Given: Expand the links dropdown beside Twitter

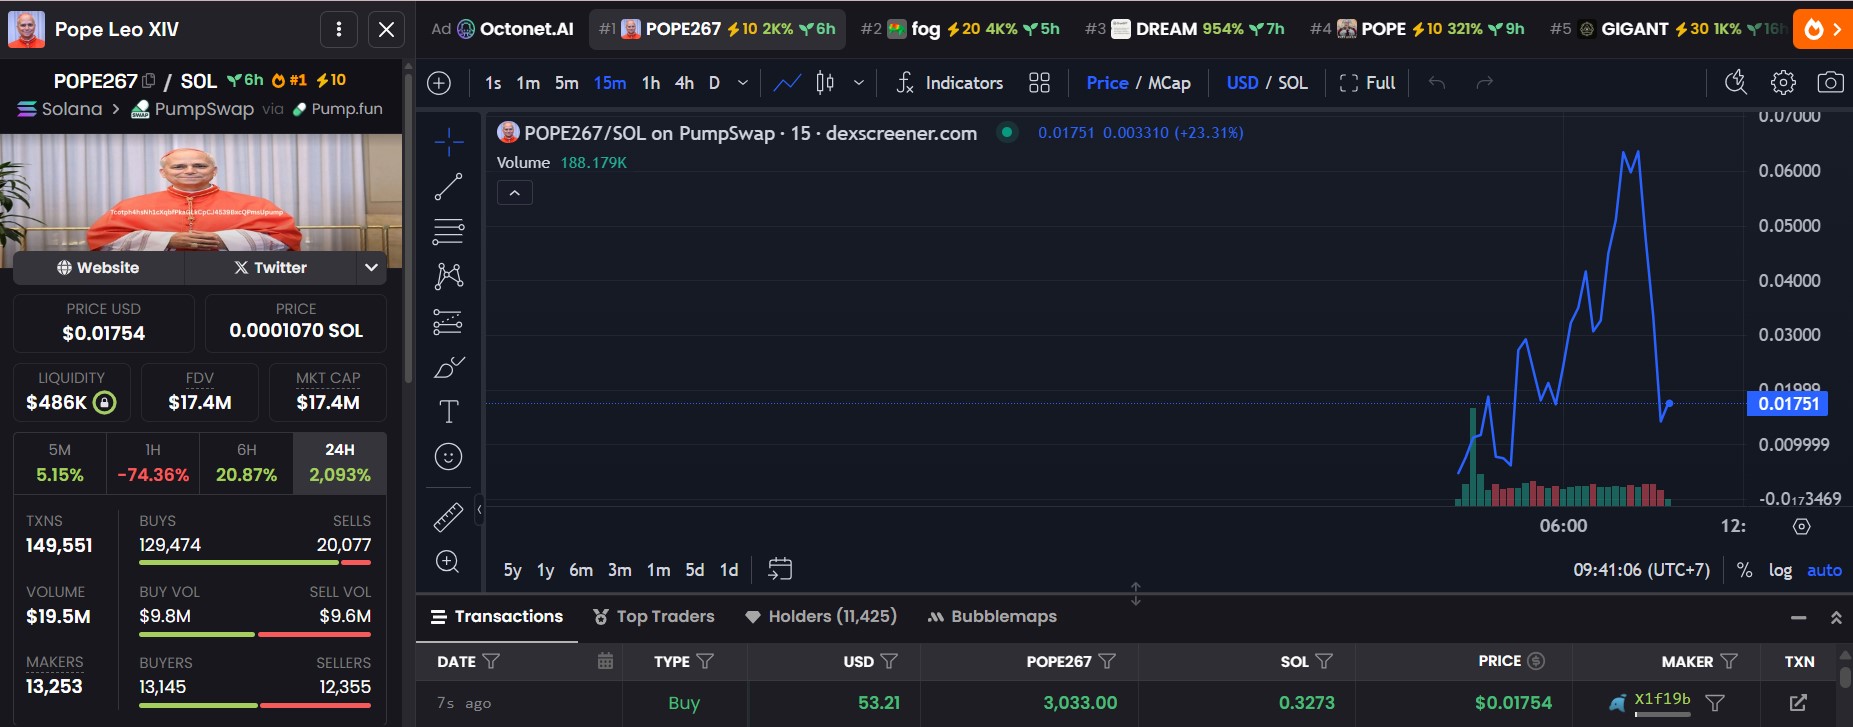Looking at the screenshot, I should [371, 268].
